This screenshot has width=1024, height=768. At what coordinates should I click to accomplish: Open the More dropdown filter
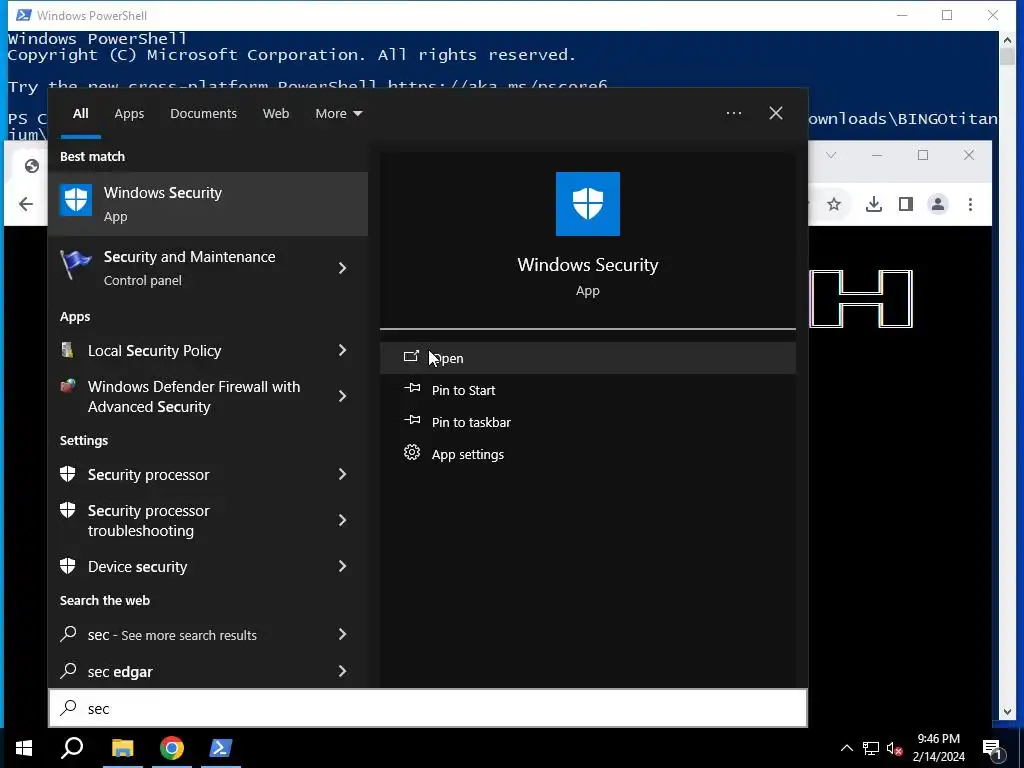pyautogui.click(x=338, y=113)
